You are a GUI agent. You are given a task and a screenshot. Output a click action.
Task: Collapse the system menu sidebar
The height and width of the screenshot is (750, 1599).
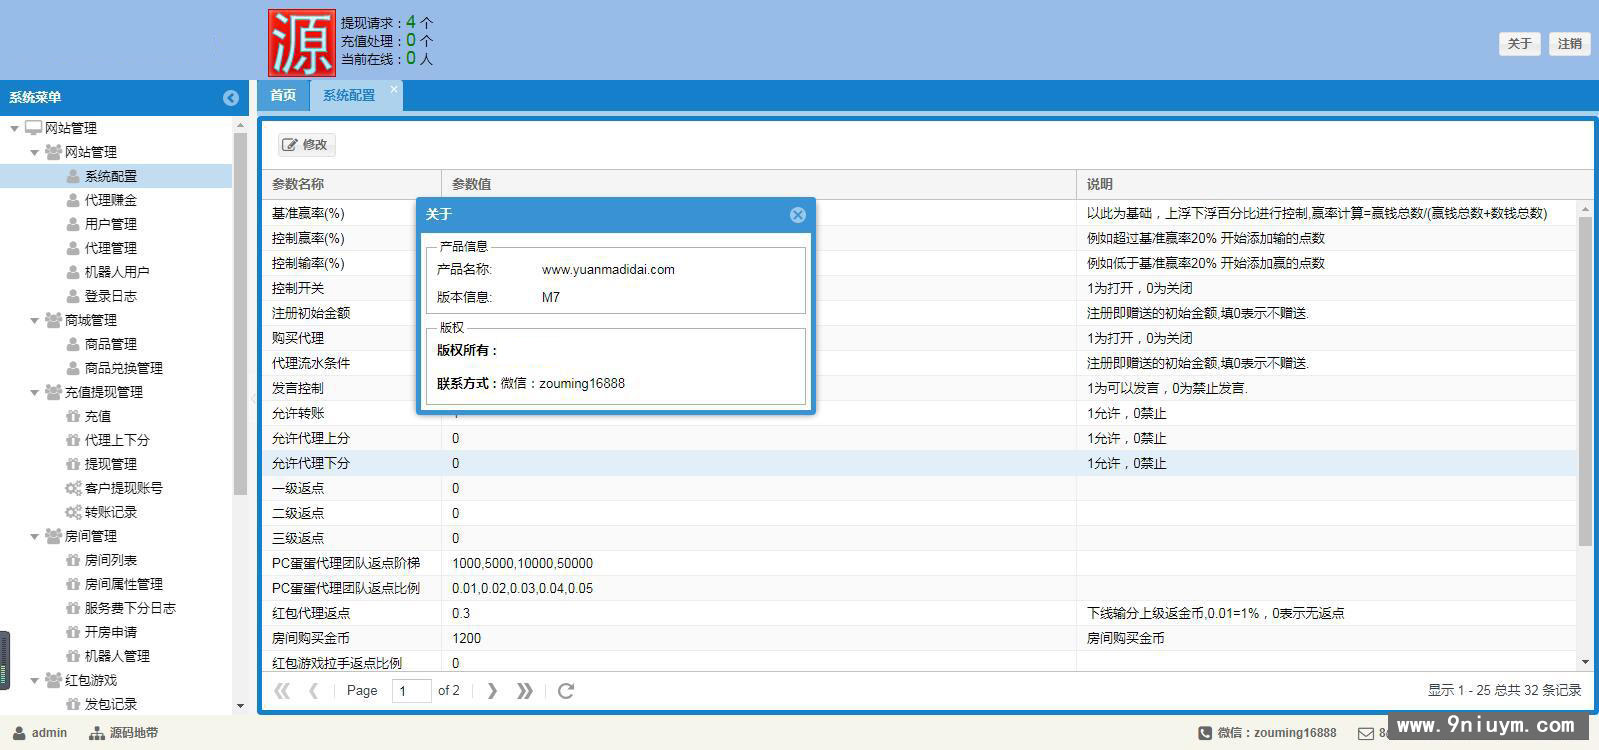click(x=231, y=97)
